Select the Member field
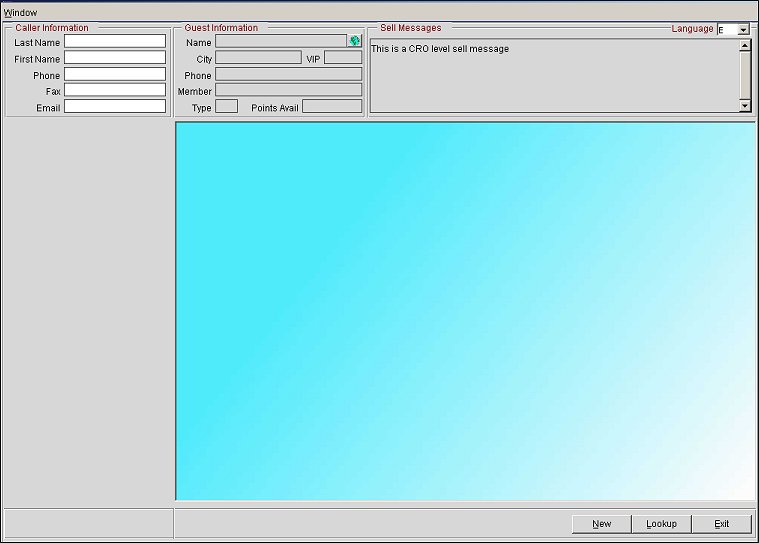The width and height of the screenshot is (759, 543). coord(288,90)
